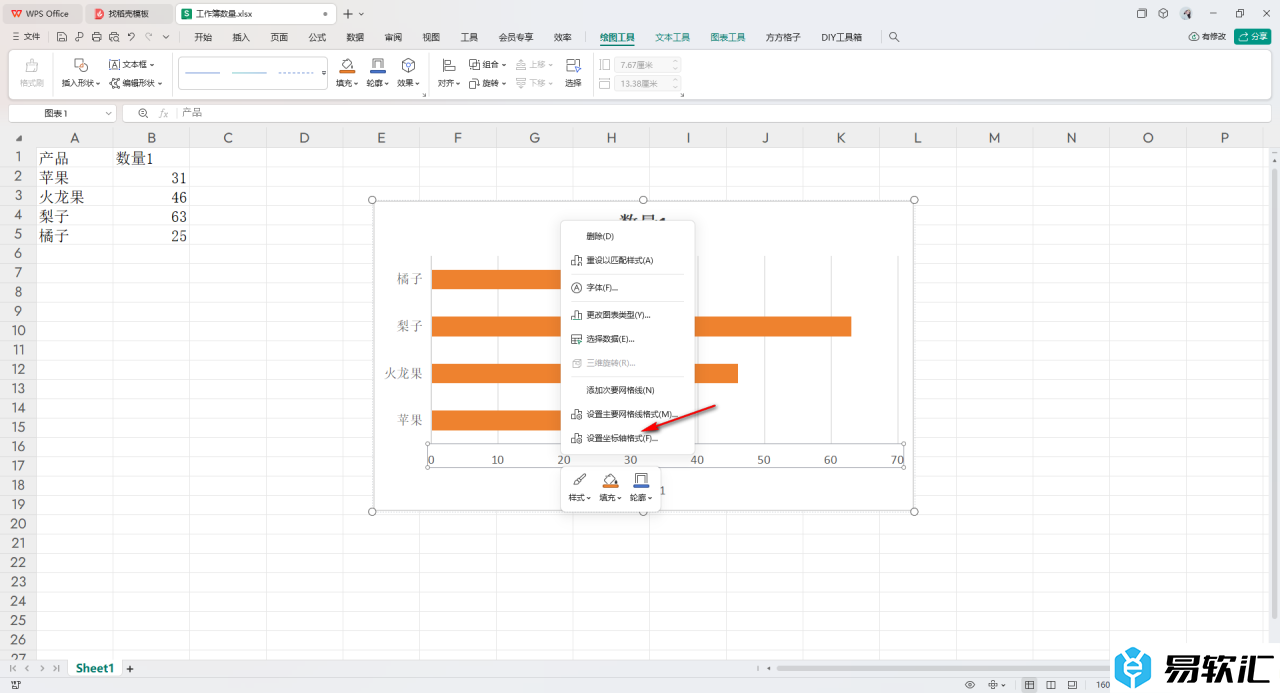Image resolution: width=1280 pixels, height=693 pixels.
Task: Switch to the Data (数据) ribbon tab
Action: [355, 37]
